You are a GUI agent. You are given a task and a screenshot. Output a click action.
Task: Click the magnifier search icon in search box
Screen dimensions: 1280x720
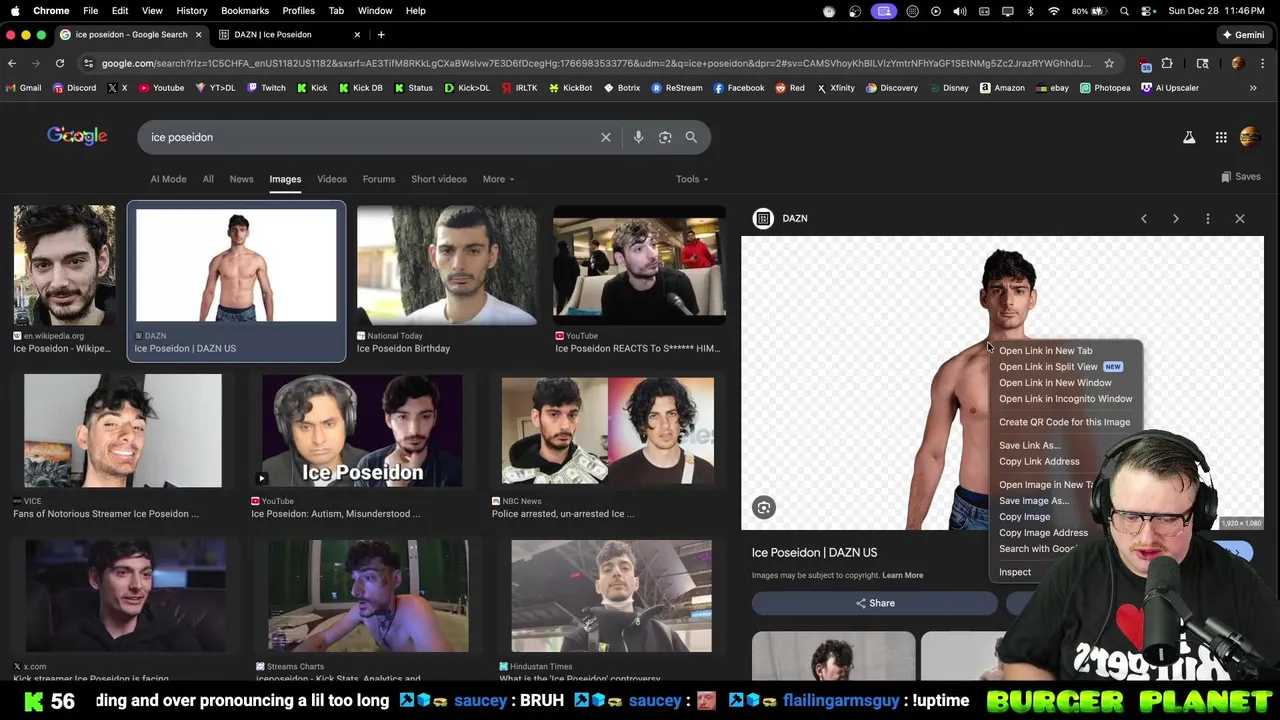(x=691, y=137)
